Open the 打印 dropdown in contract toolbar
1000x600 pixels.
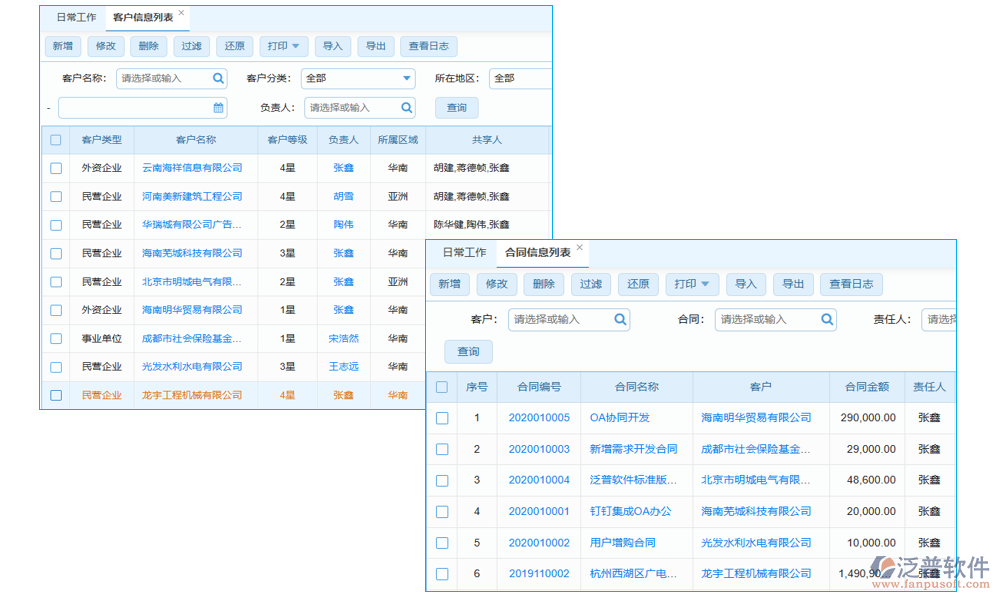coord(692,284)
